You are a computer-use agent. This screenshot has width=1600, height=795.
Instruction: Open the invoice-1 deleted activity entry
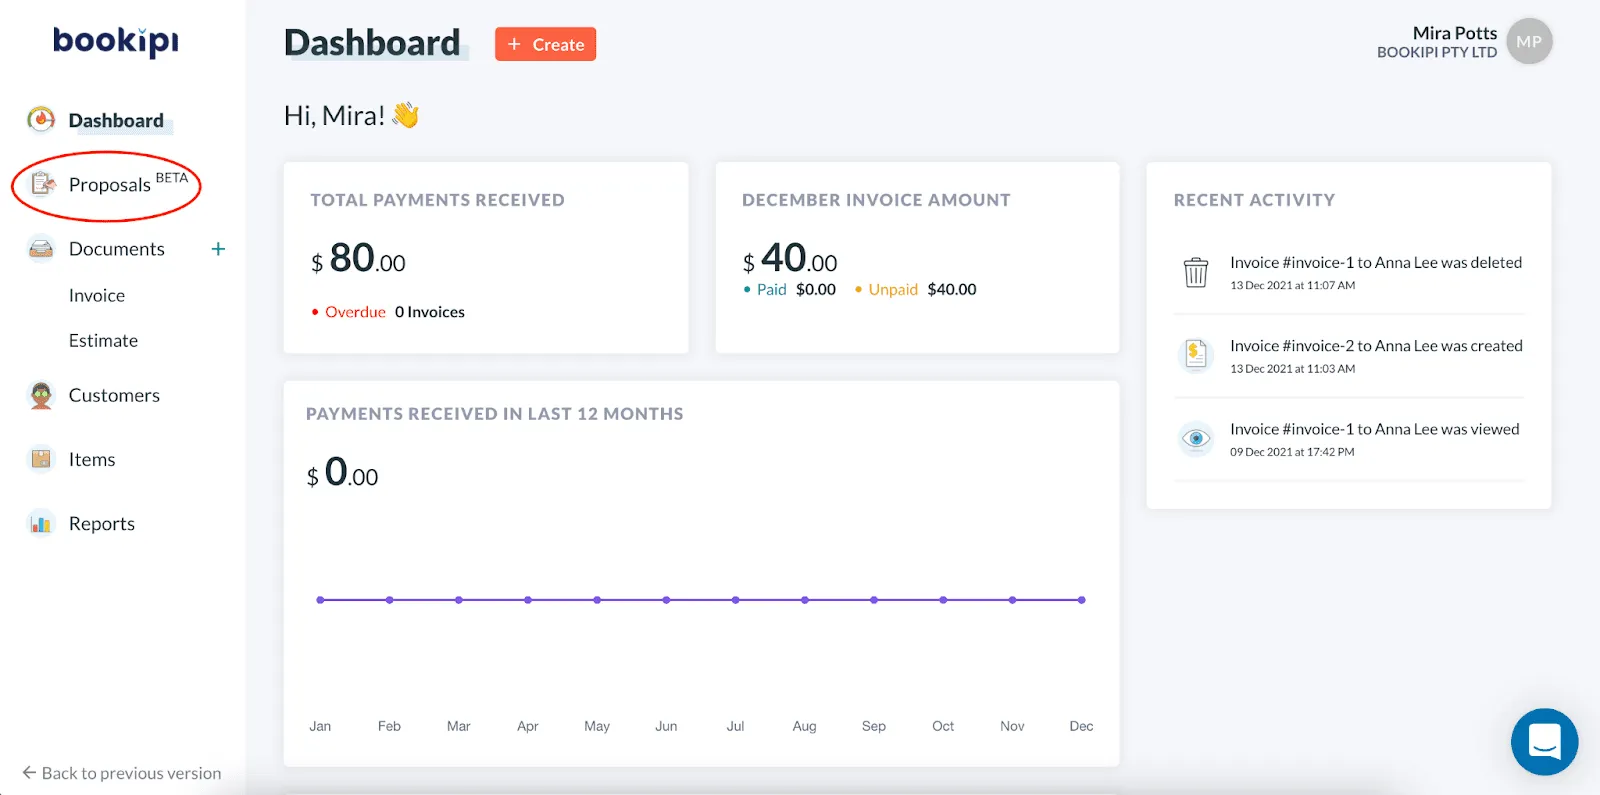click(1349, 272)
